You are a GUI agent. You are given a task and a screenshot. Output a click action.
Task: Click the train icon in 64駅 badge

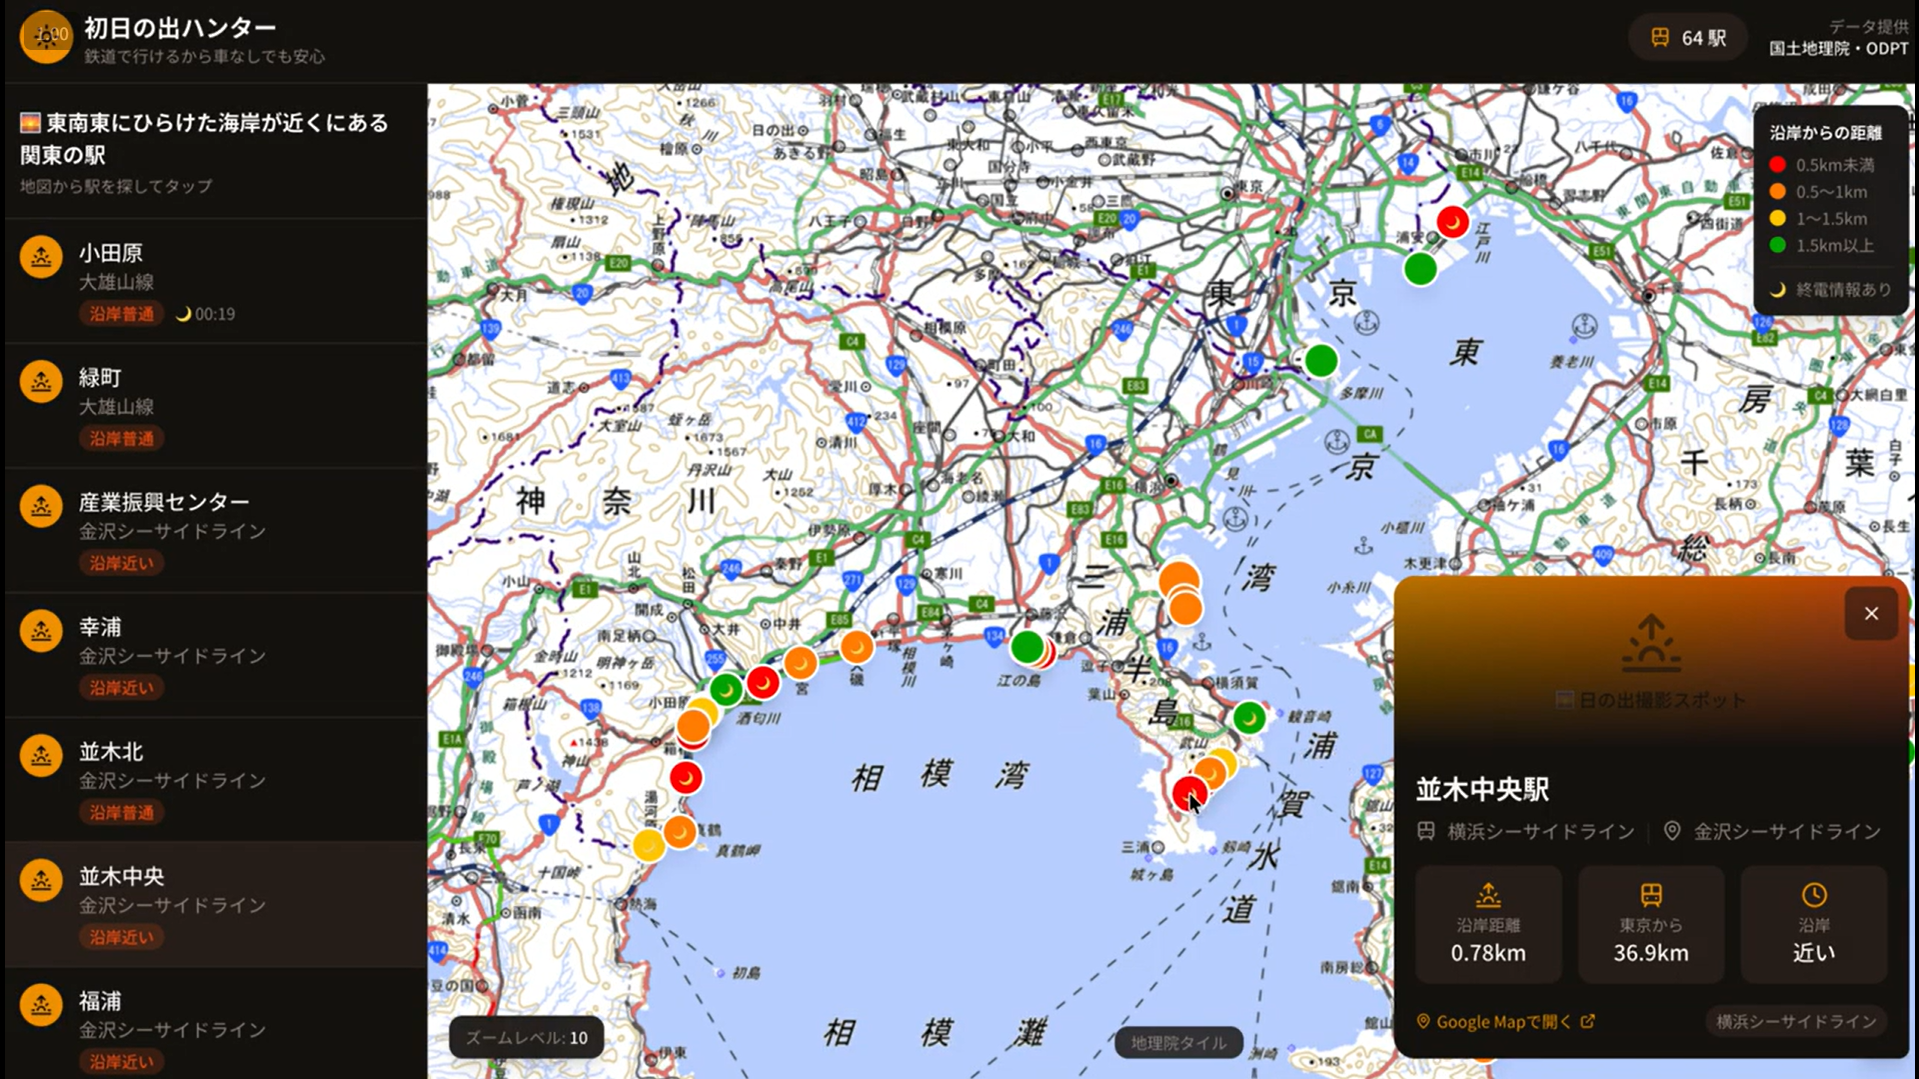tap(1659, 38)
